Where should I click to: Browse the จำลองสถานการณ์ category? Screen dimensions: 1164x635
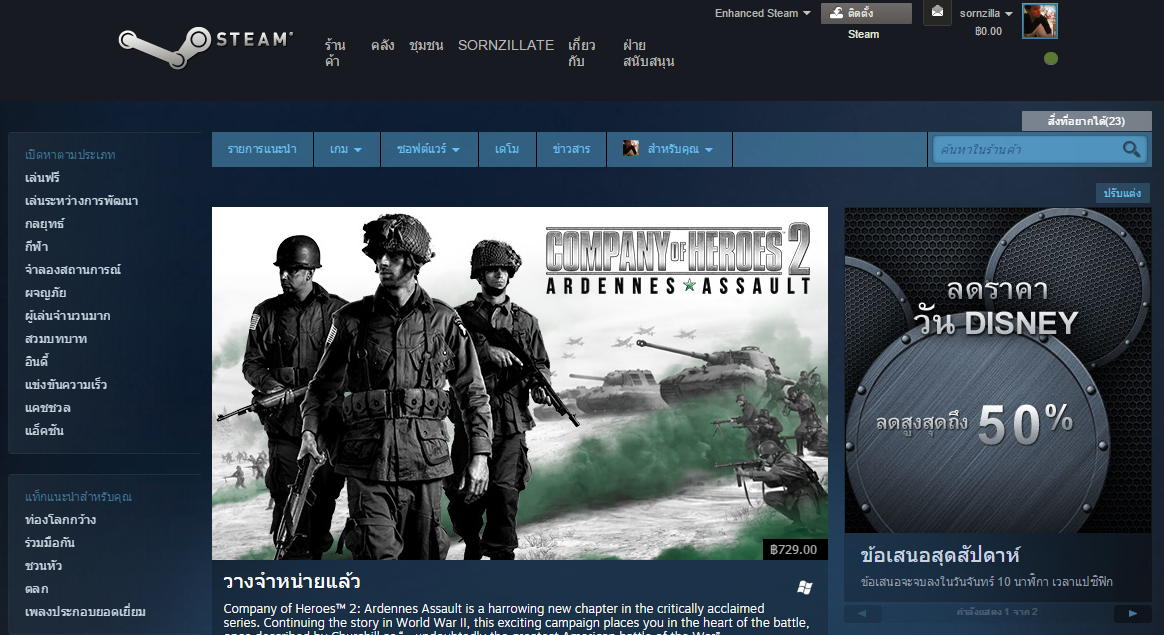click(73, 270)
